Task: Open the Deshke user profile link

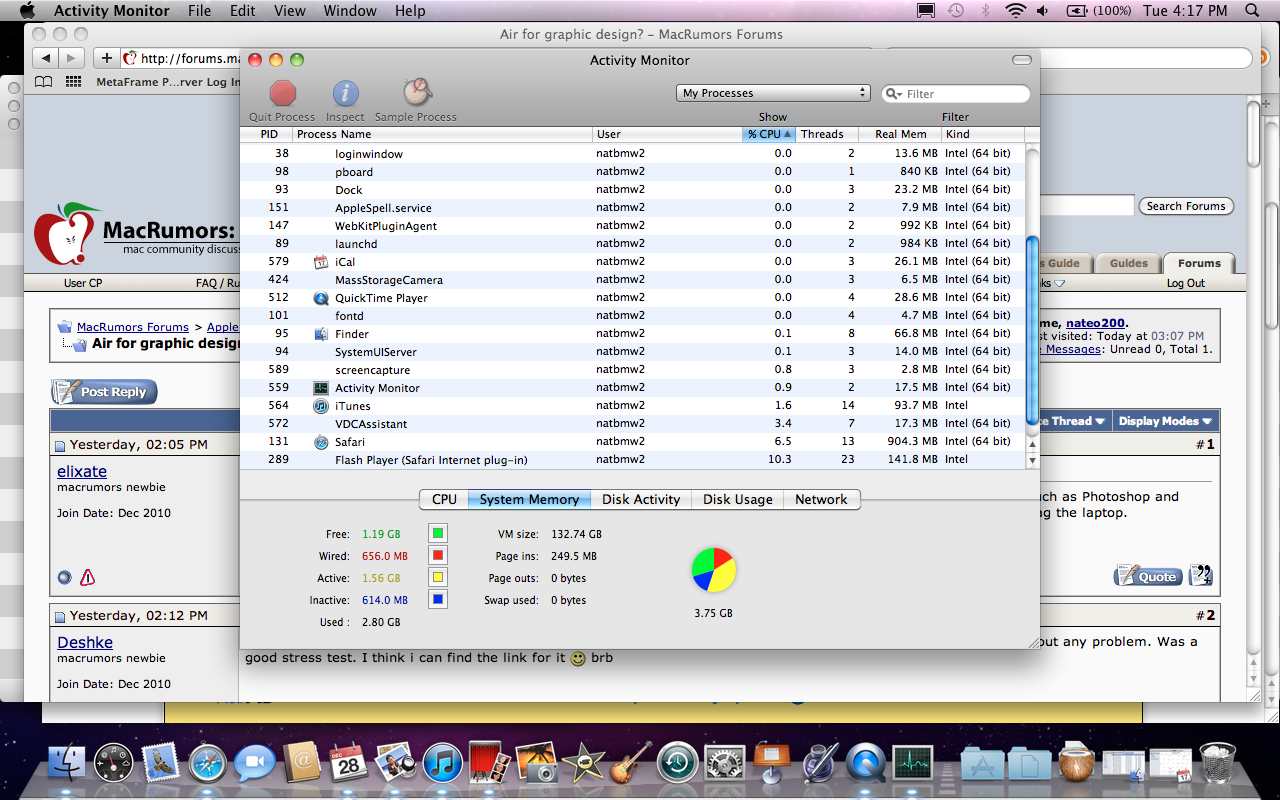Action: coord(85,642)
